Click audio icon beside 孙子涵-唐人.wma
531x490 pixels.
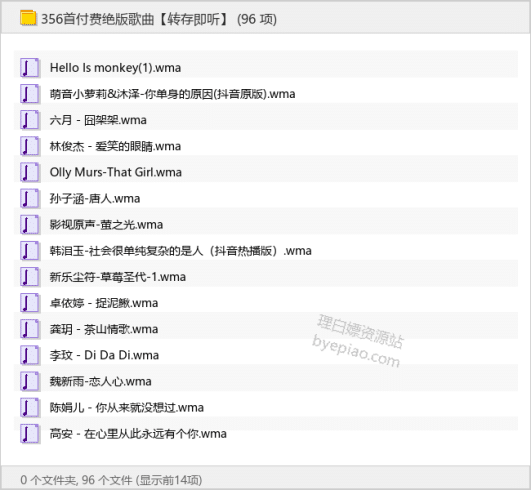30,198
